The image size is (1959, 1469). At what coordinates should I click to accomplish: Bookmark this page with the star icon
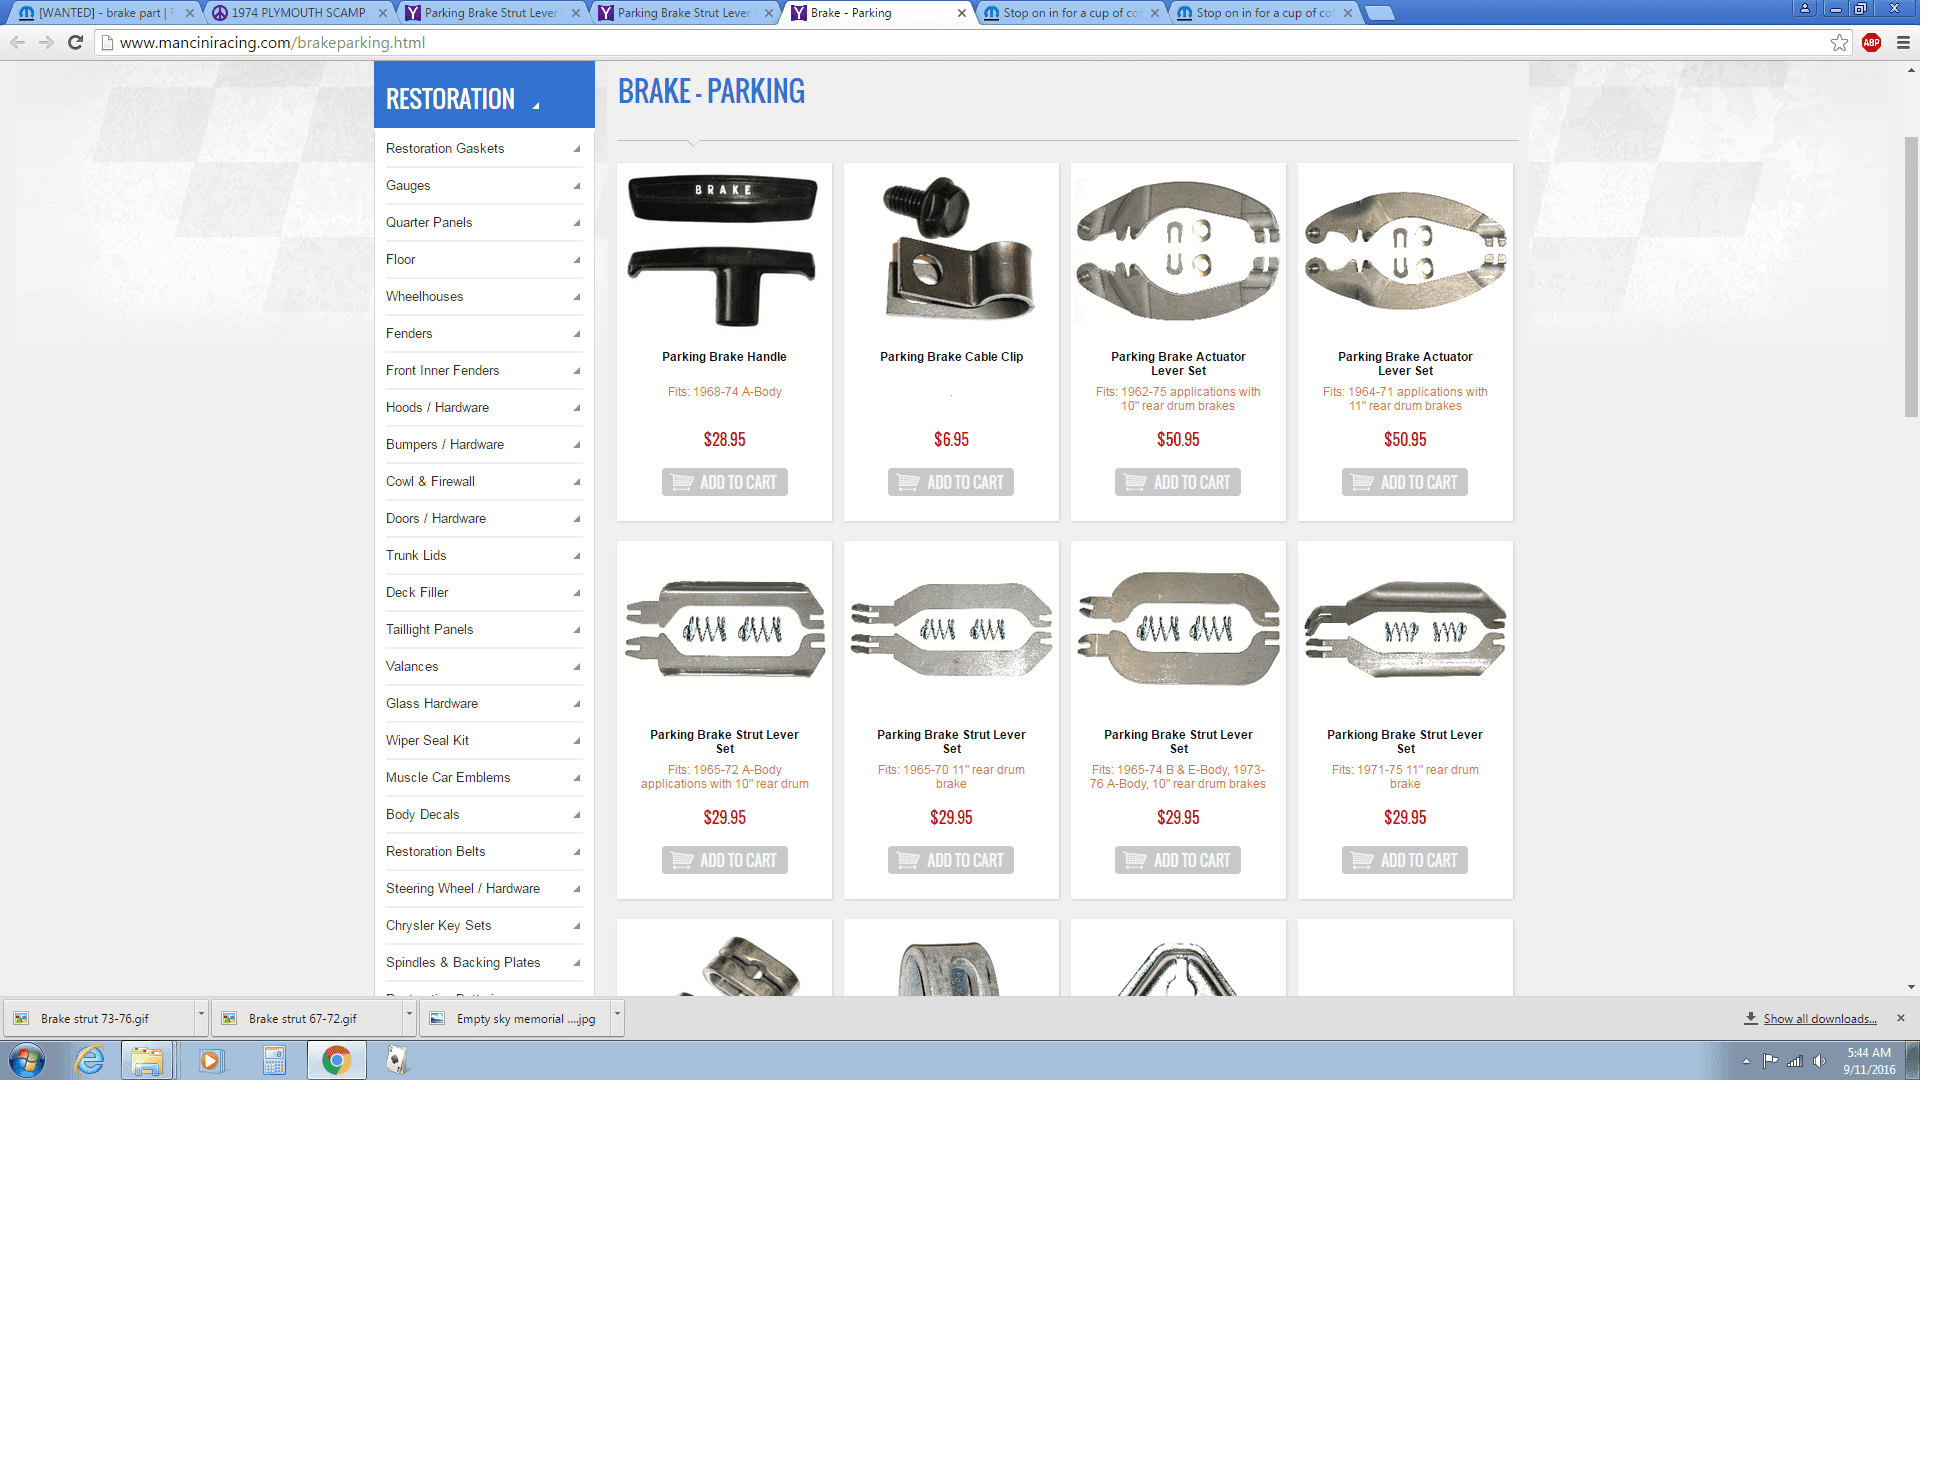1839,42
